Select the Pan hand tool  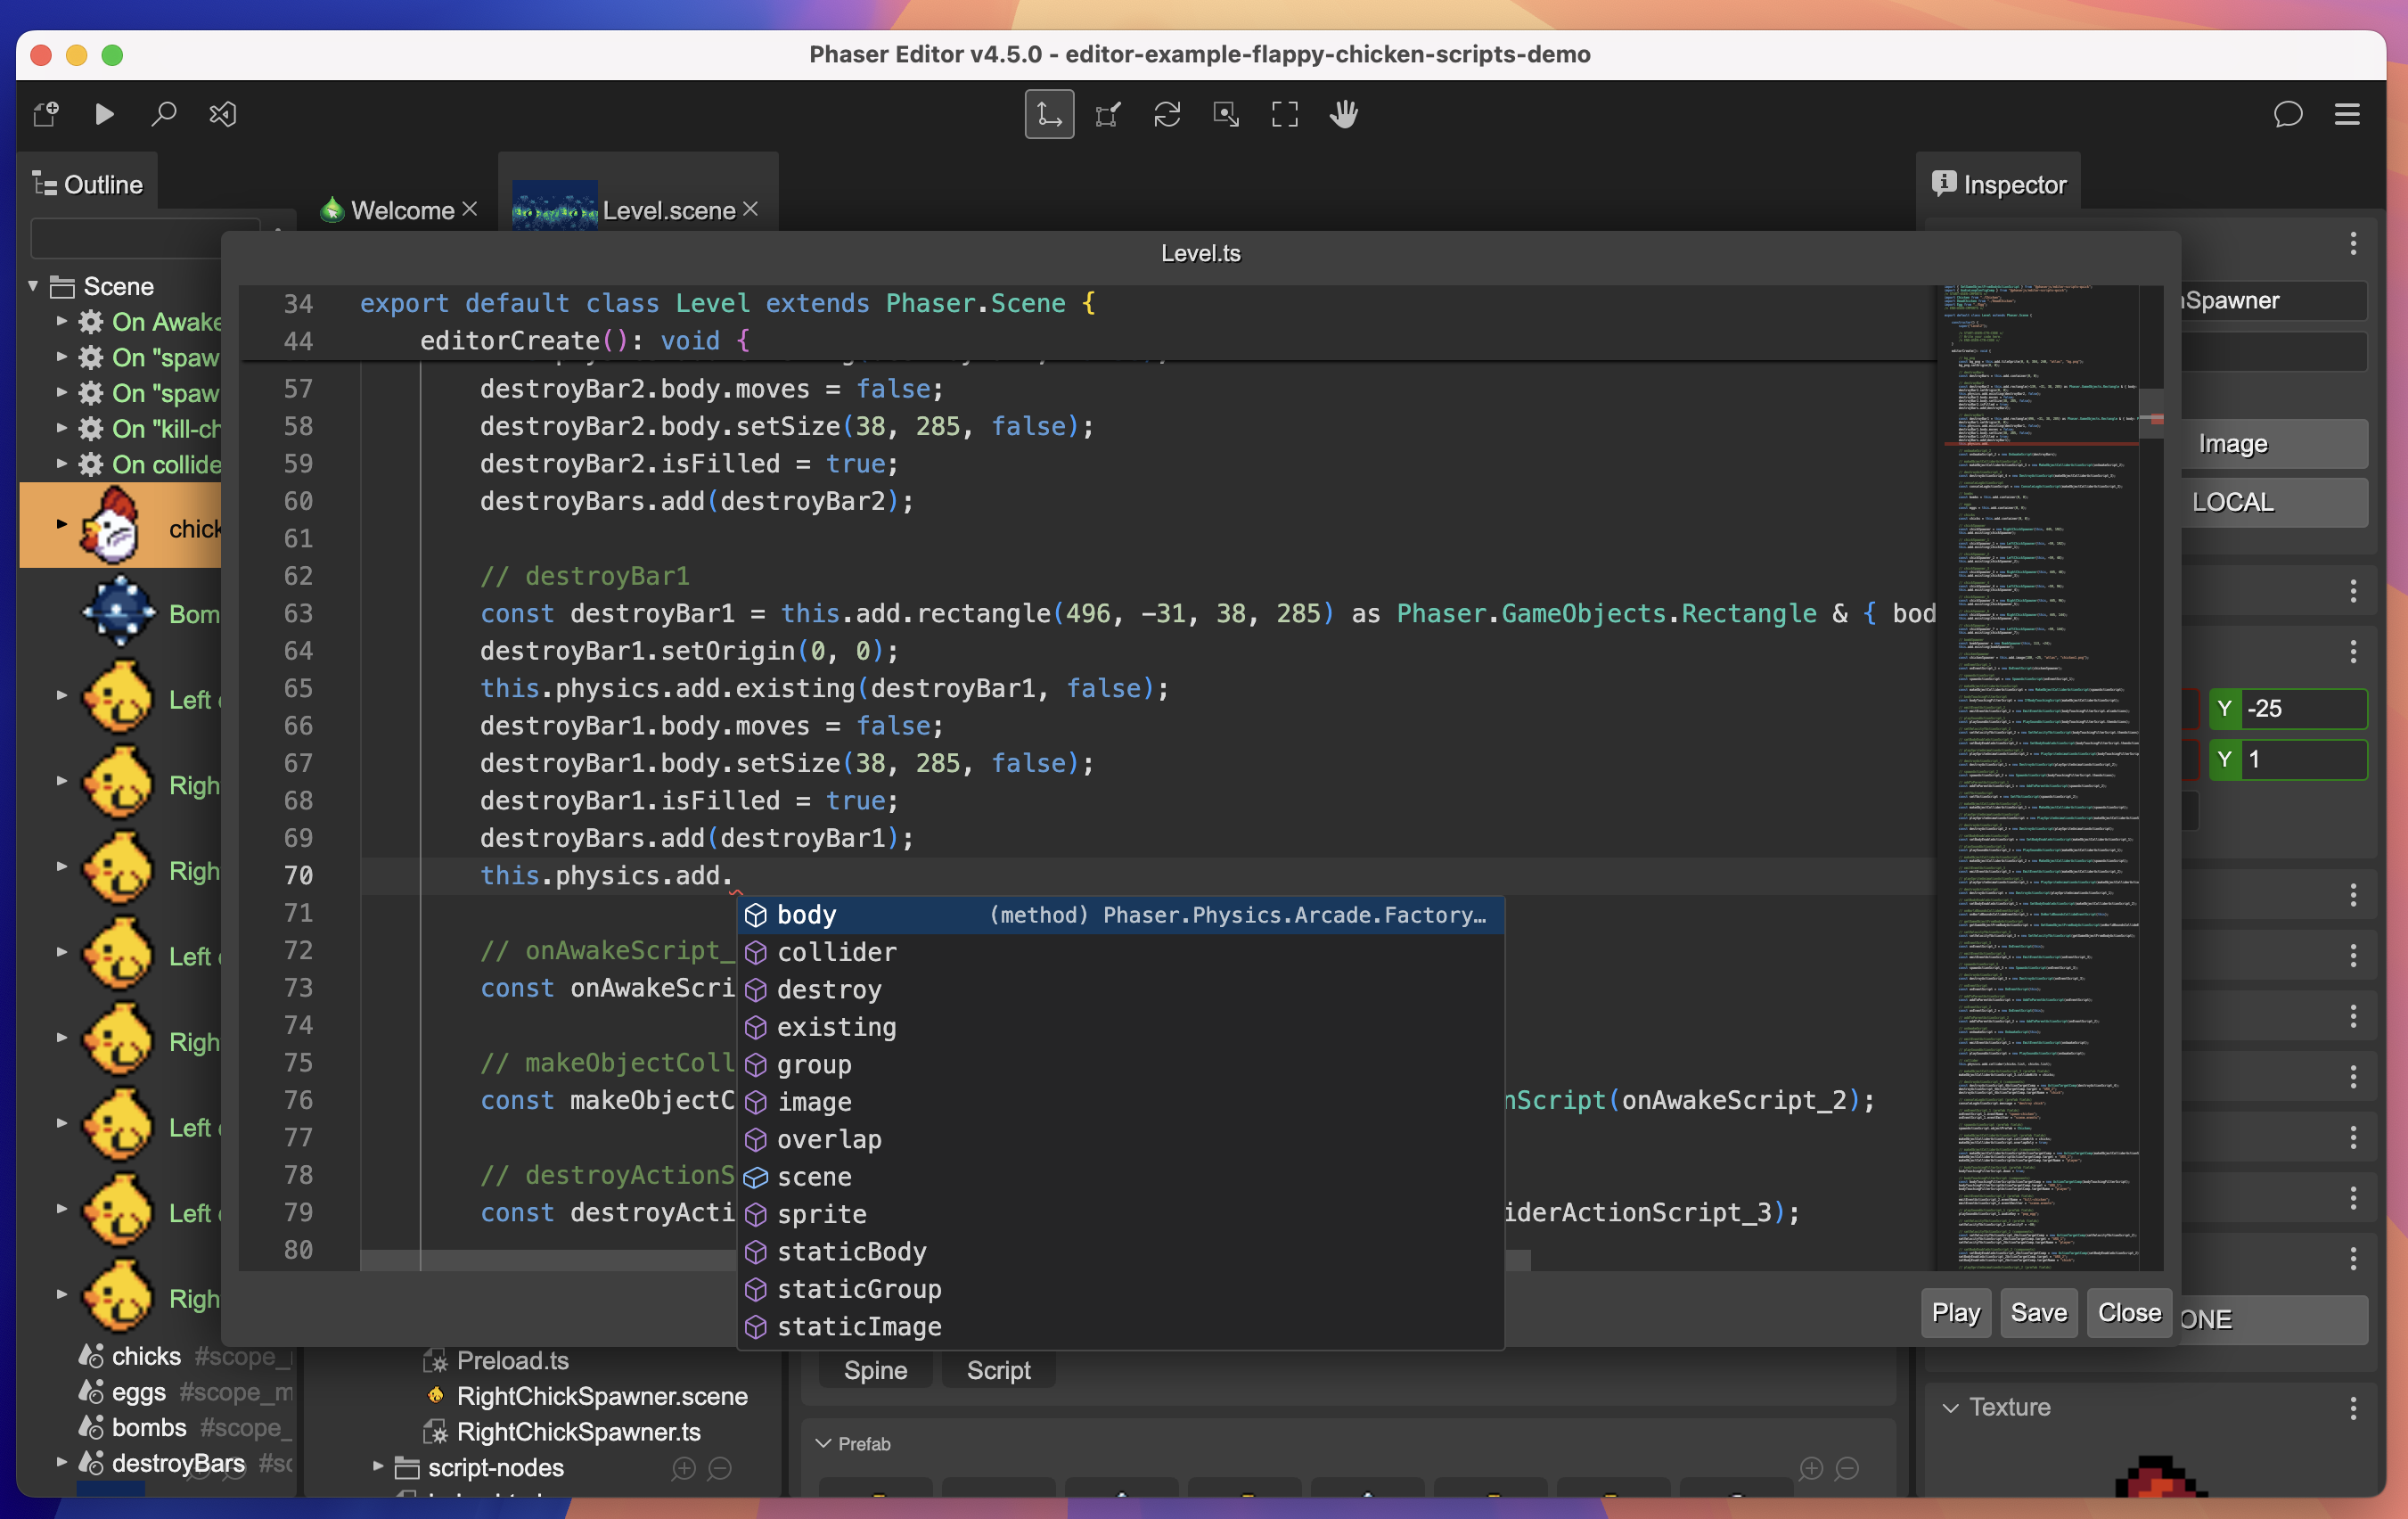coord(1344,114)
